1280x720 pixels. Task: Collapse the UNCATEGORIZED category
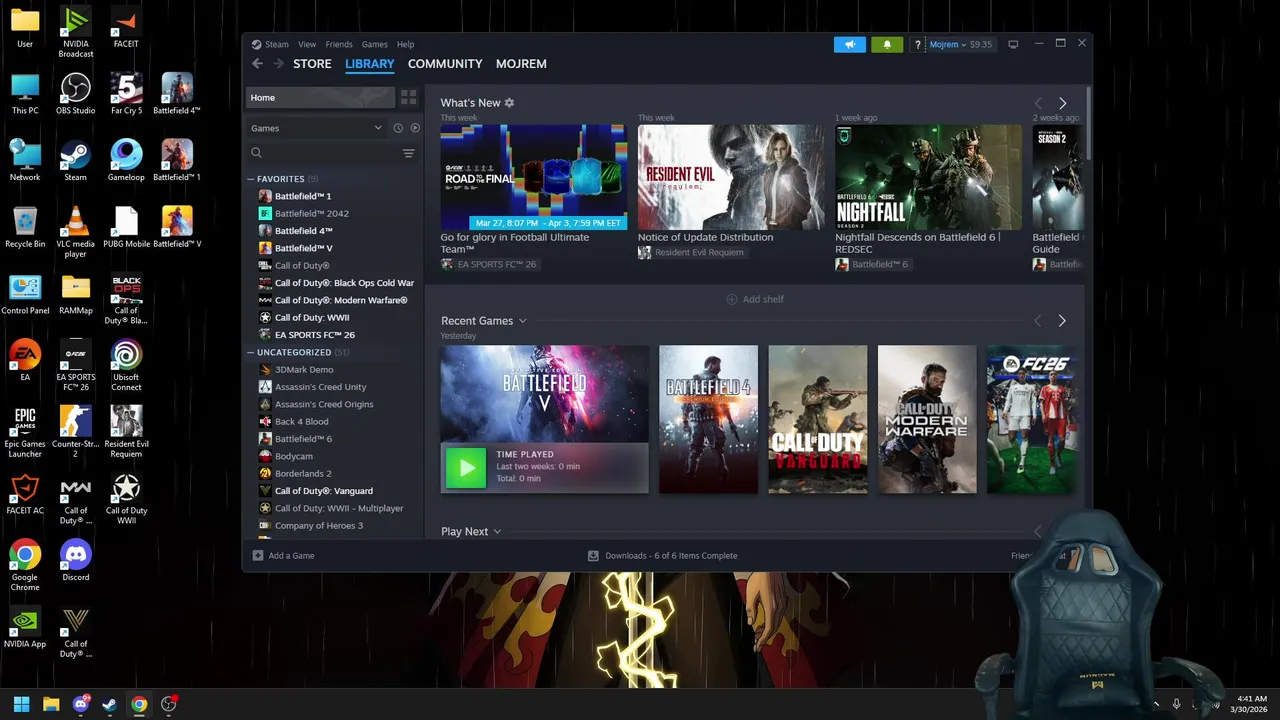tap(251, 352)
